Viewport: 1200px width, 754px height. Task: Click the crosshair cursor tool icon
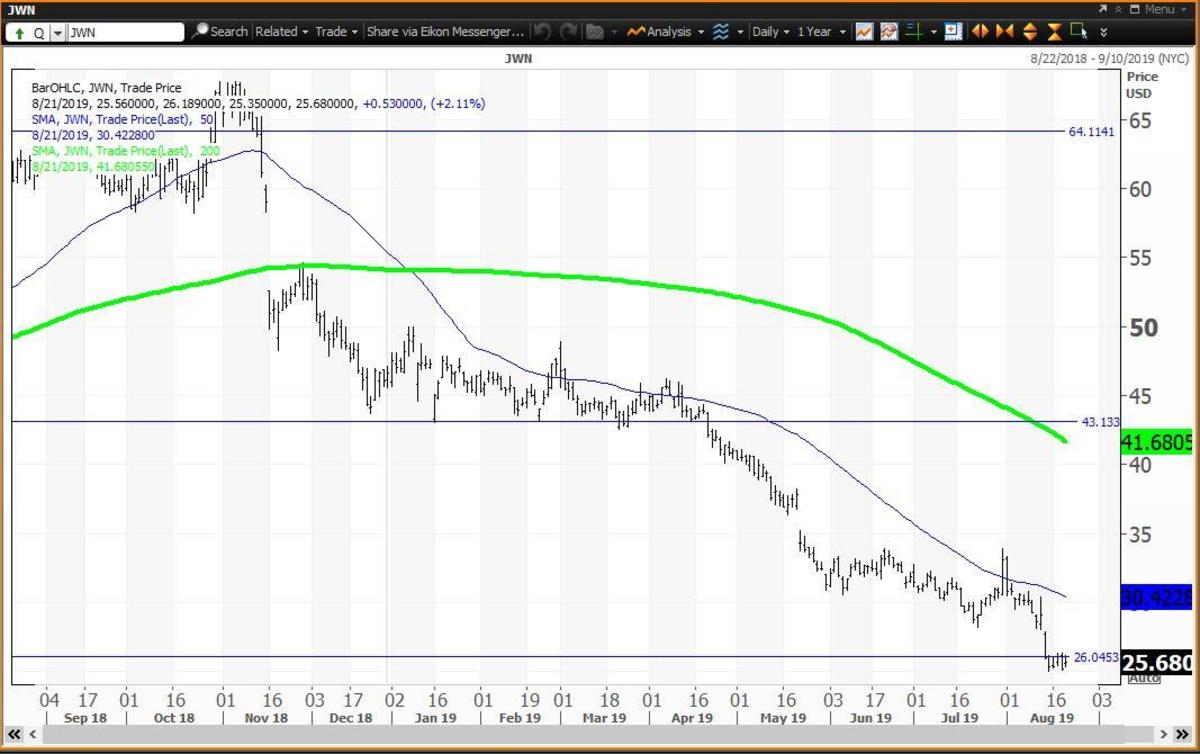pyautogui.click(x=913, y=32)
